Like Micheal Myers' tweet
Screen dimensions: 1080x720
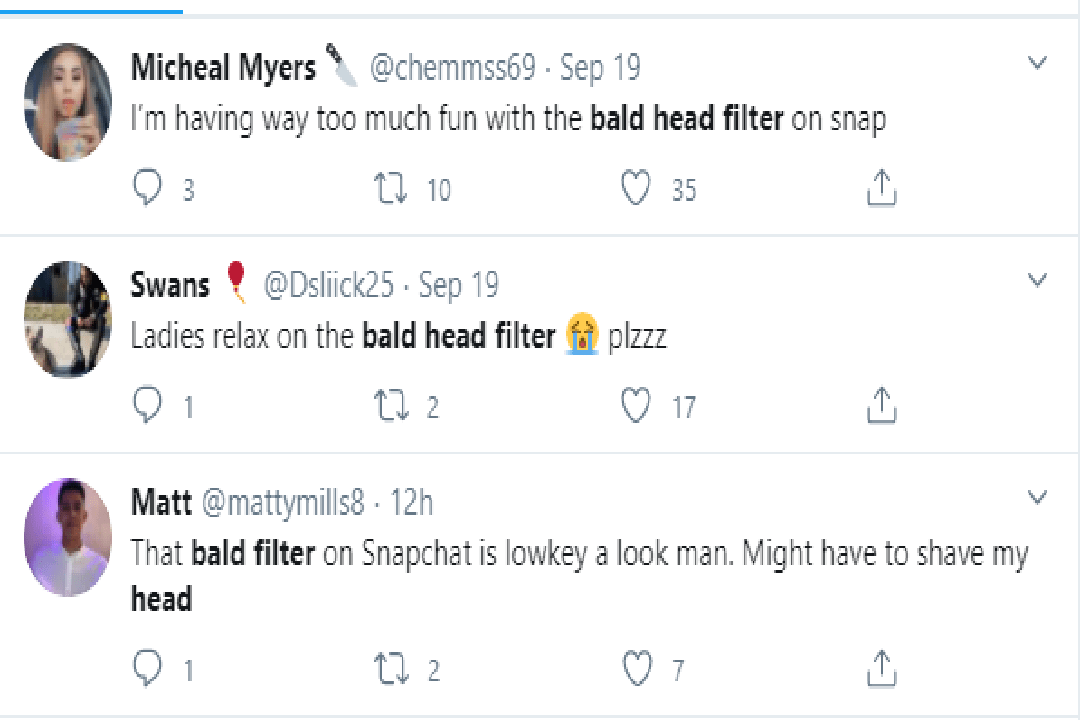click(636, 188)
